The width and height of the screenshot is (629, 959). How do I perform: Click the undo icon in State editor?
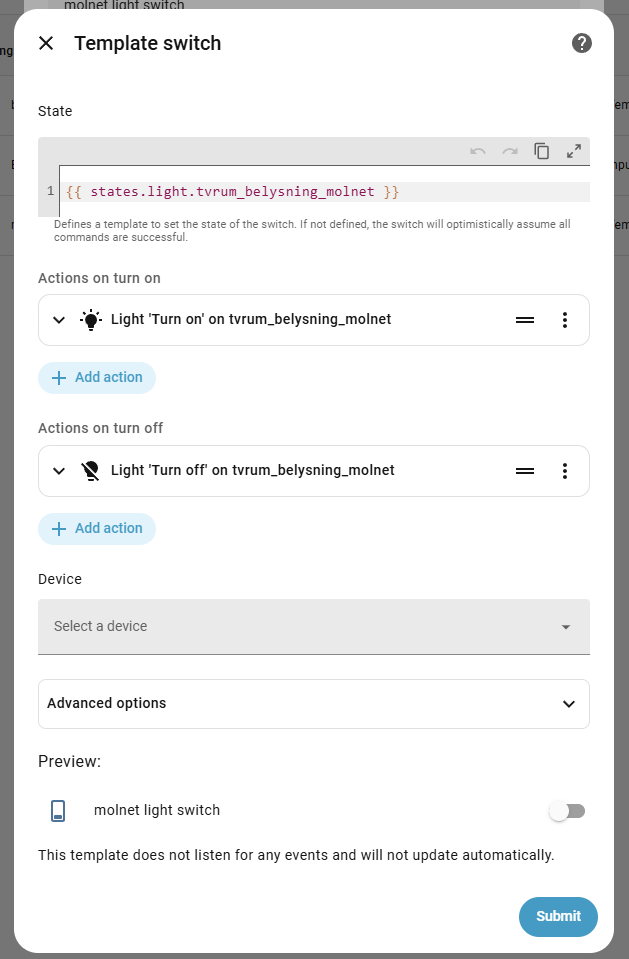point(478,151)
